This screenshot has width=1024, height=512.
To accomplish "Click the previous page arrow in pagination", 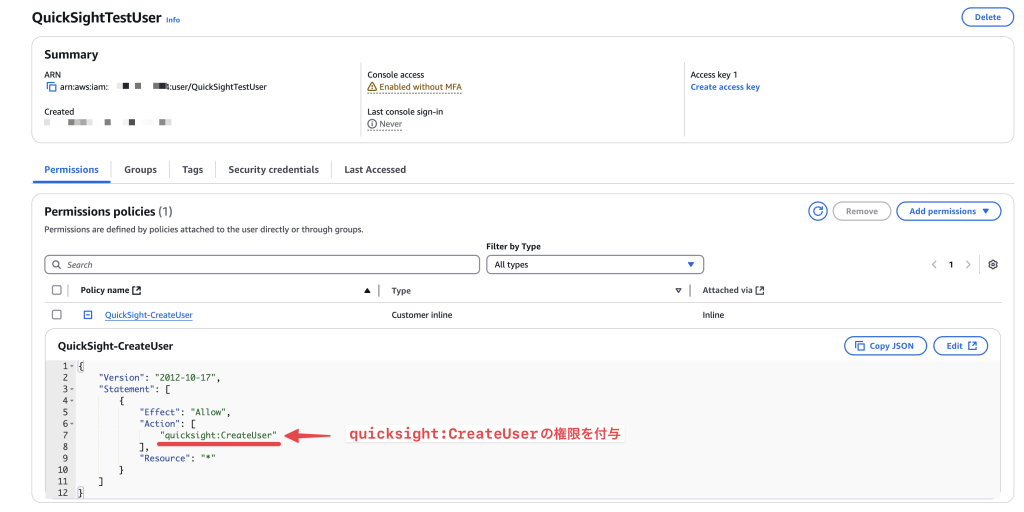I will coord(934,264).
